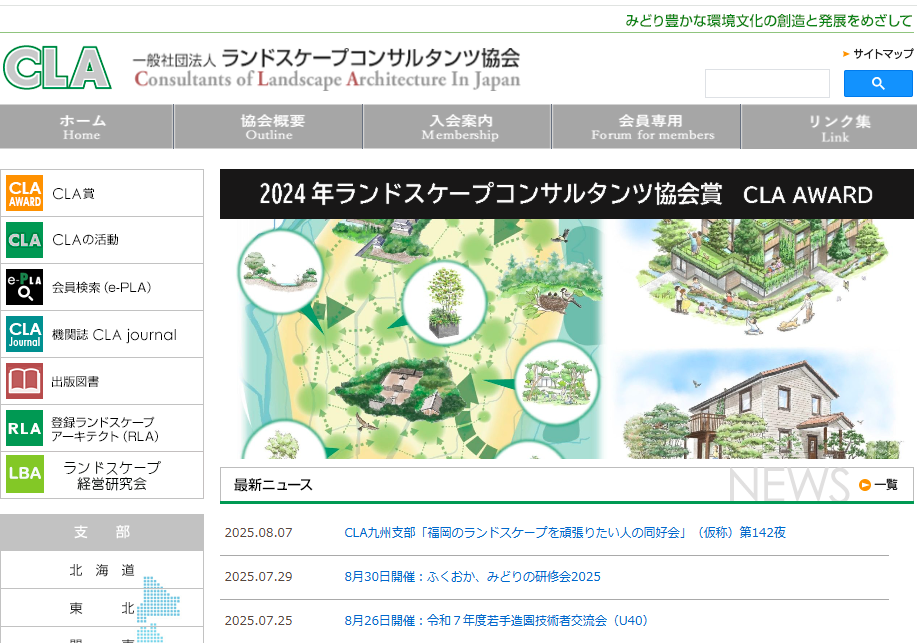Screen dimensions: 917x643
Task: Open 8月30日開催 ふくおか、みどりの研修会2025 article
Action: 473,576
